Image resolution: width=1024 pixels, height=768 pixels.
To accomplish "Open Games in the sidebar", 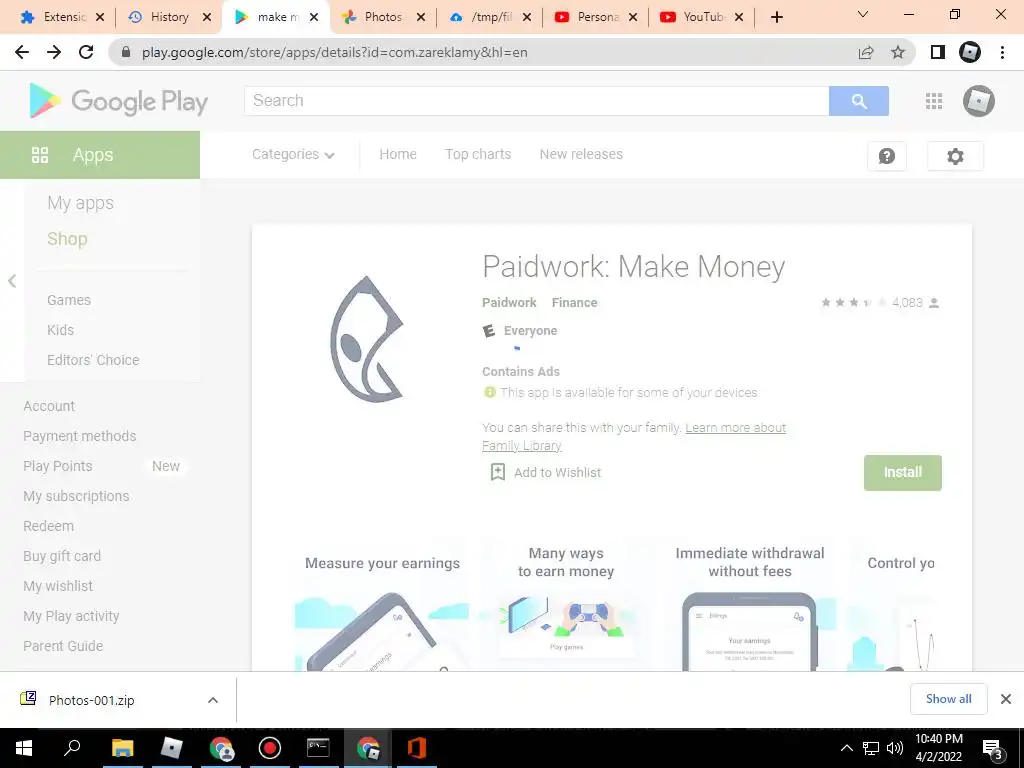I will (69, 300).
